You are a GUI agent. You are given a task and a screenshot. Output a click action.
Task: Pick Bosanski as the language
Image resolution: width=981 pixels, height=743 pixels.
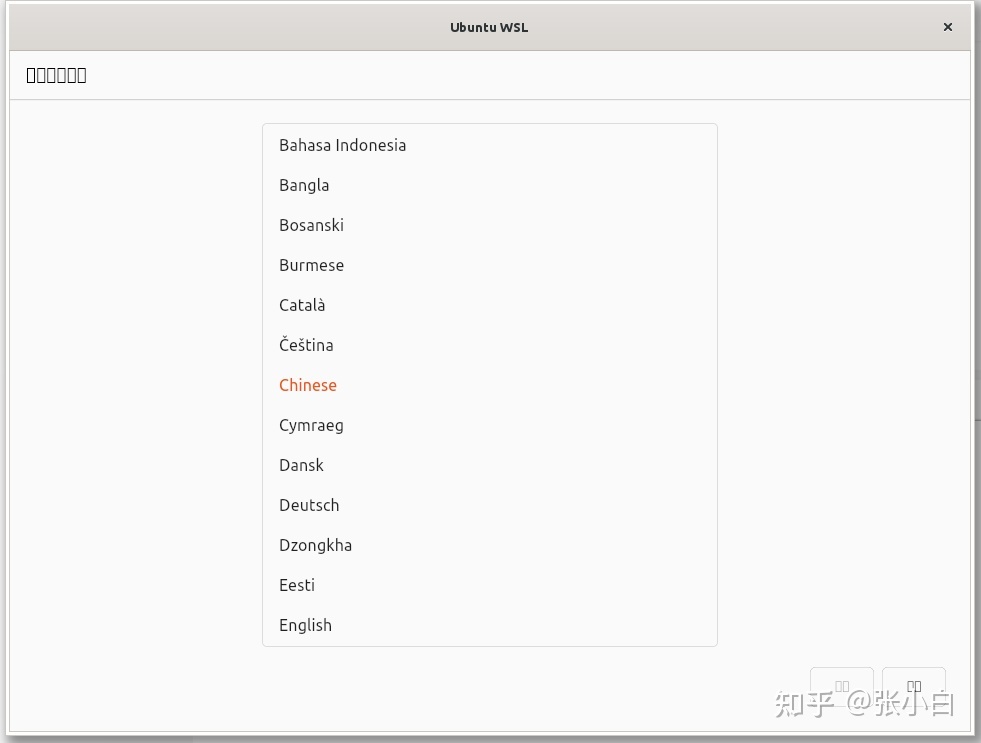(x=489, y=225)
